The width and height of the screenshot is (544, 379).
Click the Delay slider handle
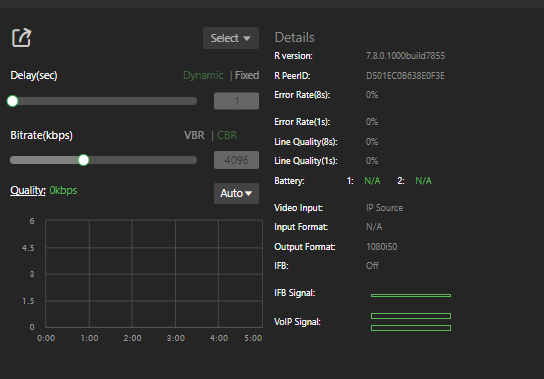tap(12, 101)
